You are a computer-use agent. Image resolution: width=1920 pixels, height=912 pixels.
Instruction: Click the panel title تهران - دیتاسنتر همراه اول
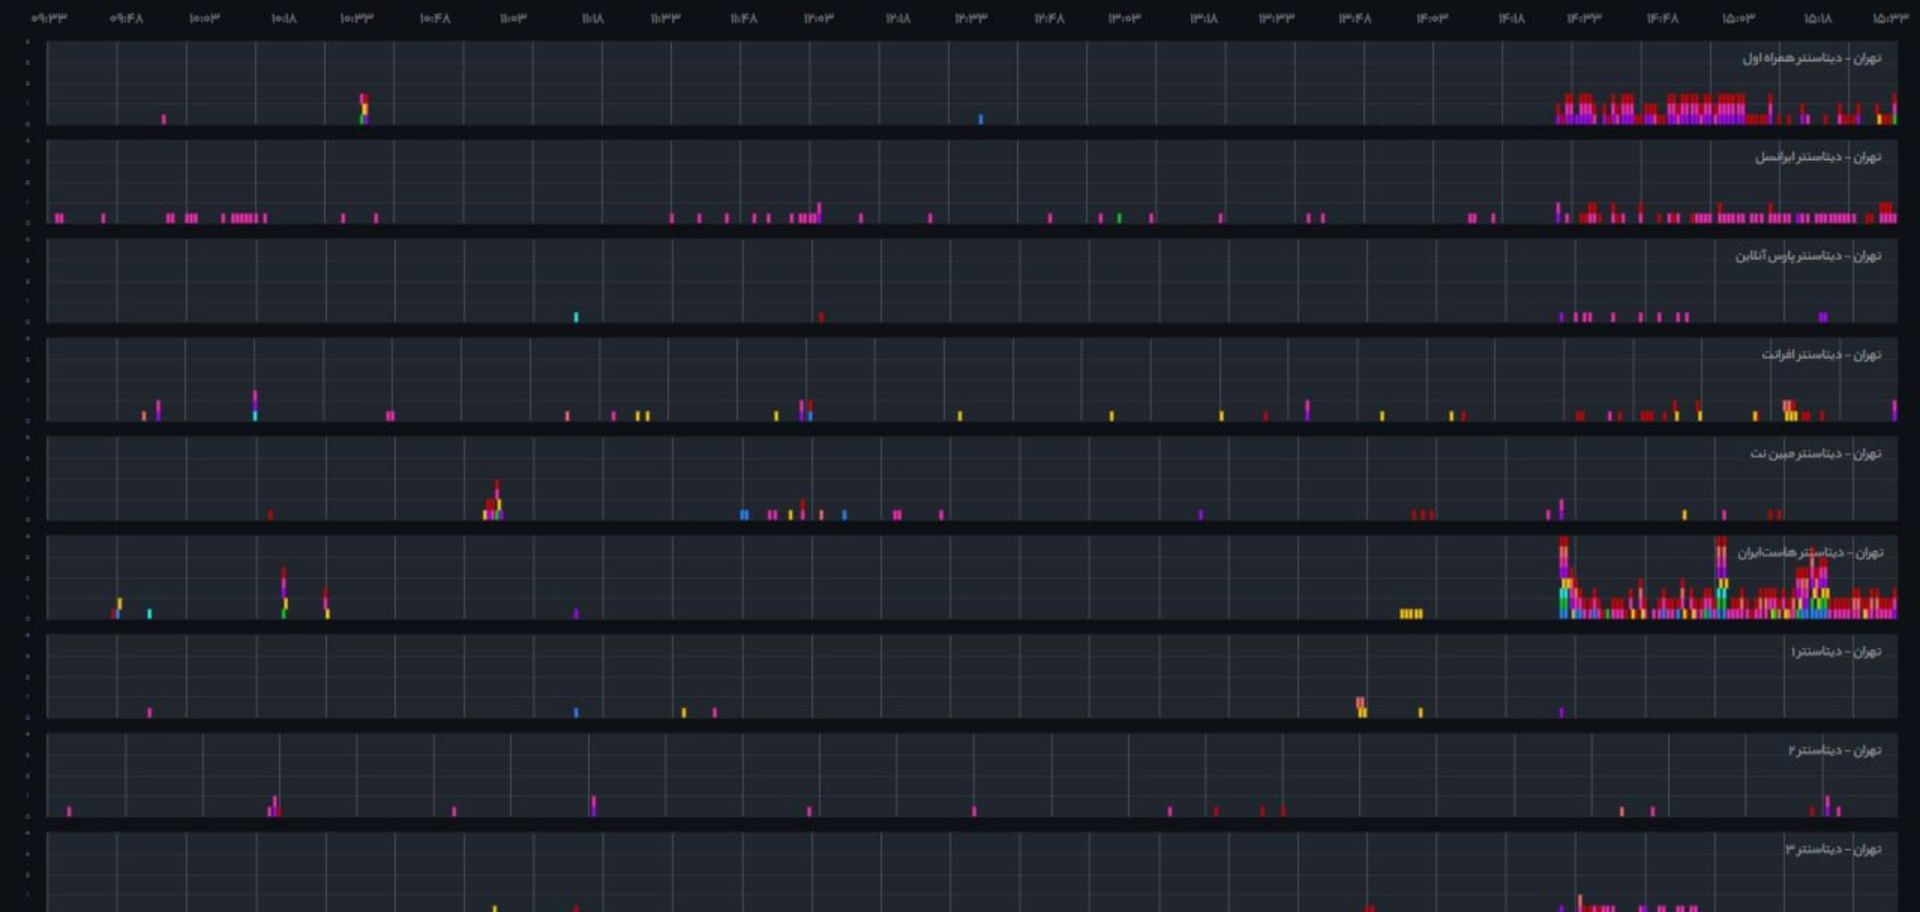click(x=1811, y=58)
